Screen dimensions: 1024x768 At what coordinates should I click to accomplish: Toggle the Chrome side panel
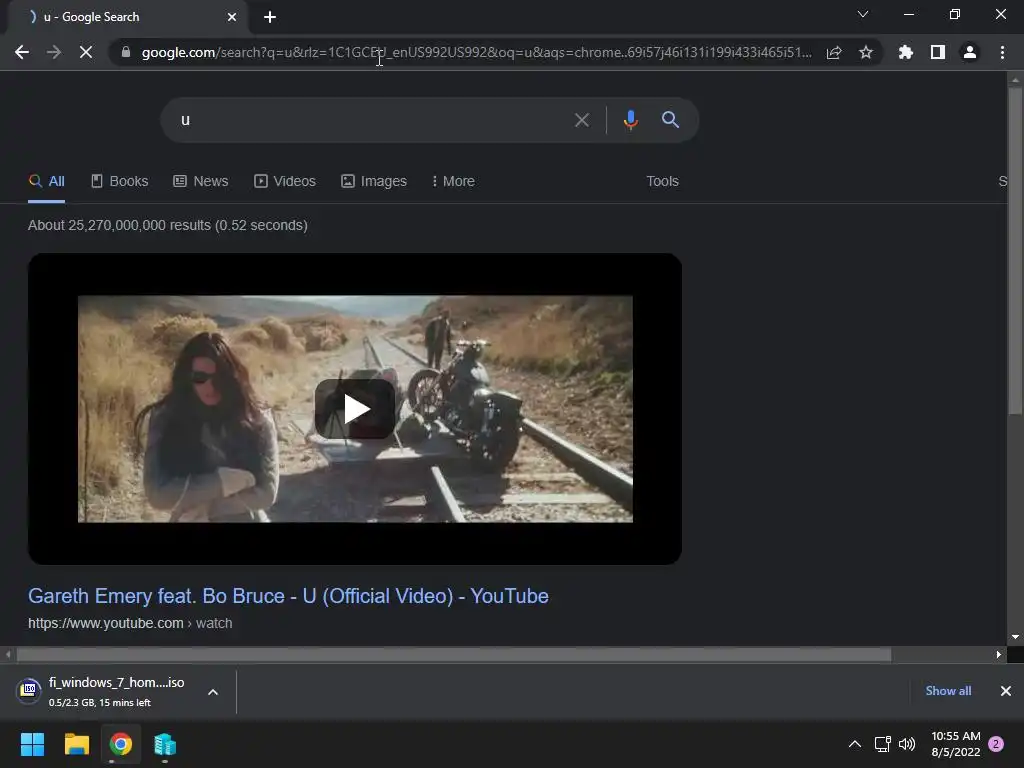click(x=938, y=52)
